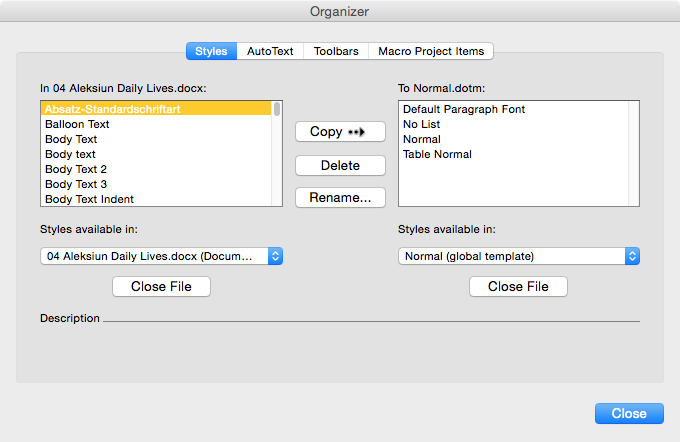Close File under Normal global template
Viewport: 680px width, 442px height.
click(518, 286)
